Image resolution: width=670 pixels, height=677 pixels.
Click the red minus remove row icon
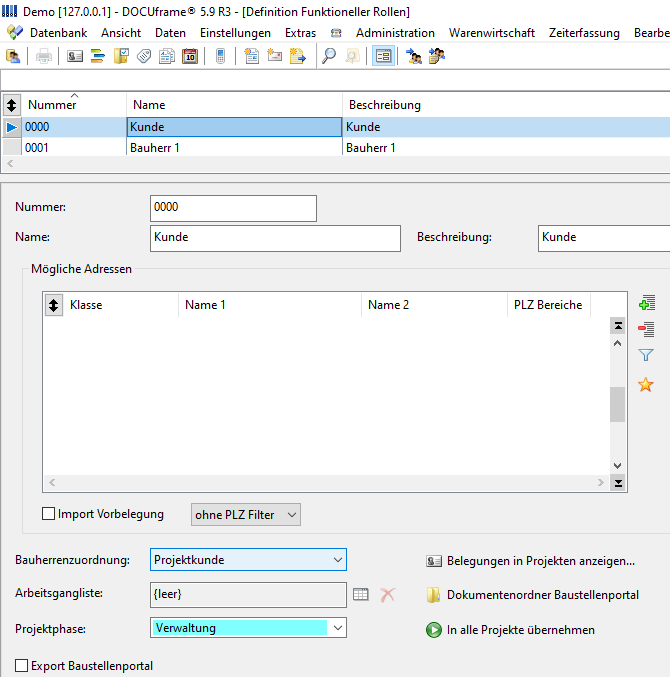click(x=646, y=329)
